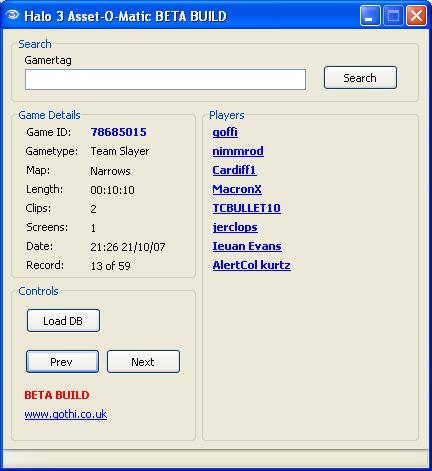Click the Load DB button
Viewport: 432px width, 471px height.
point(63,321)
